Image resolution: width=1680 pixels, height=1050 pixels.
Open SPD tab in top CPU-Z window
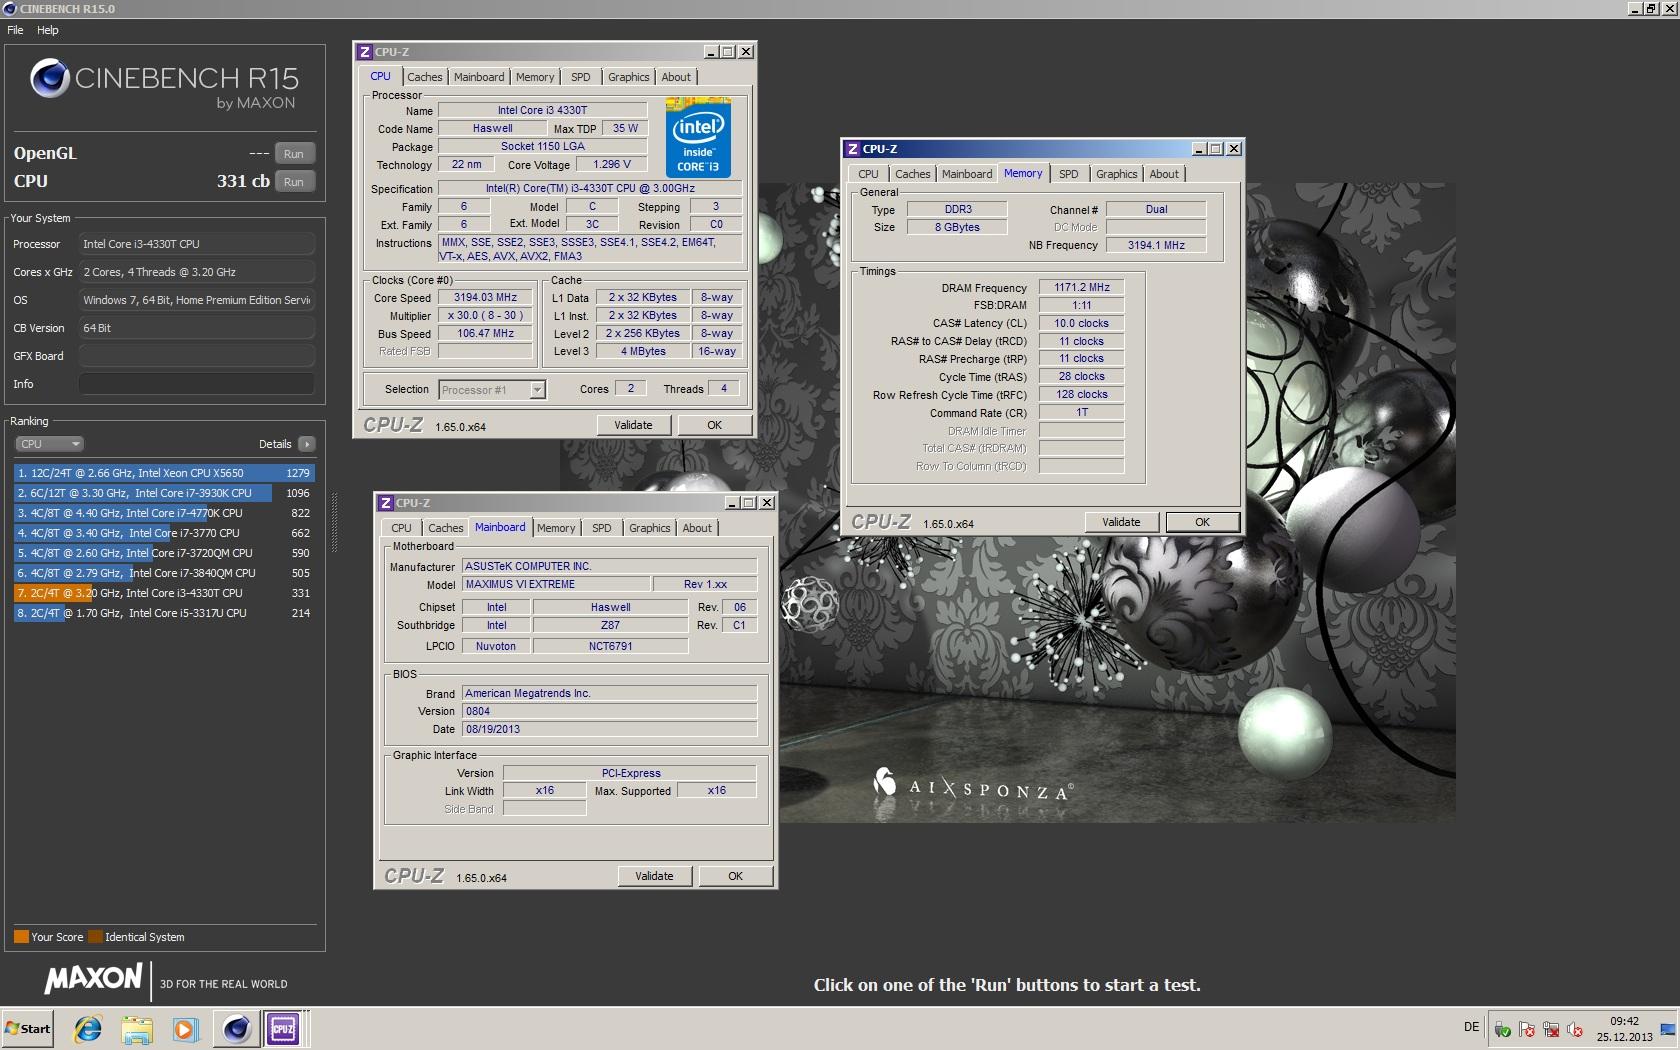[581, 77]
